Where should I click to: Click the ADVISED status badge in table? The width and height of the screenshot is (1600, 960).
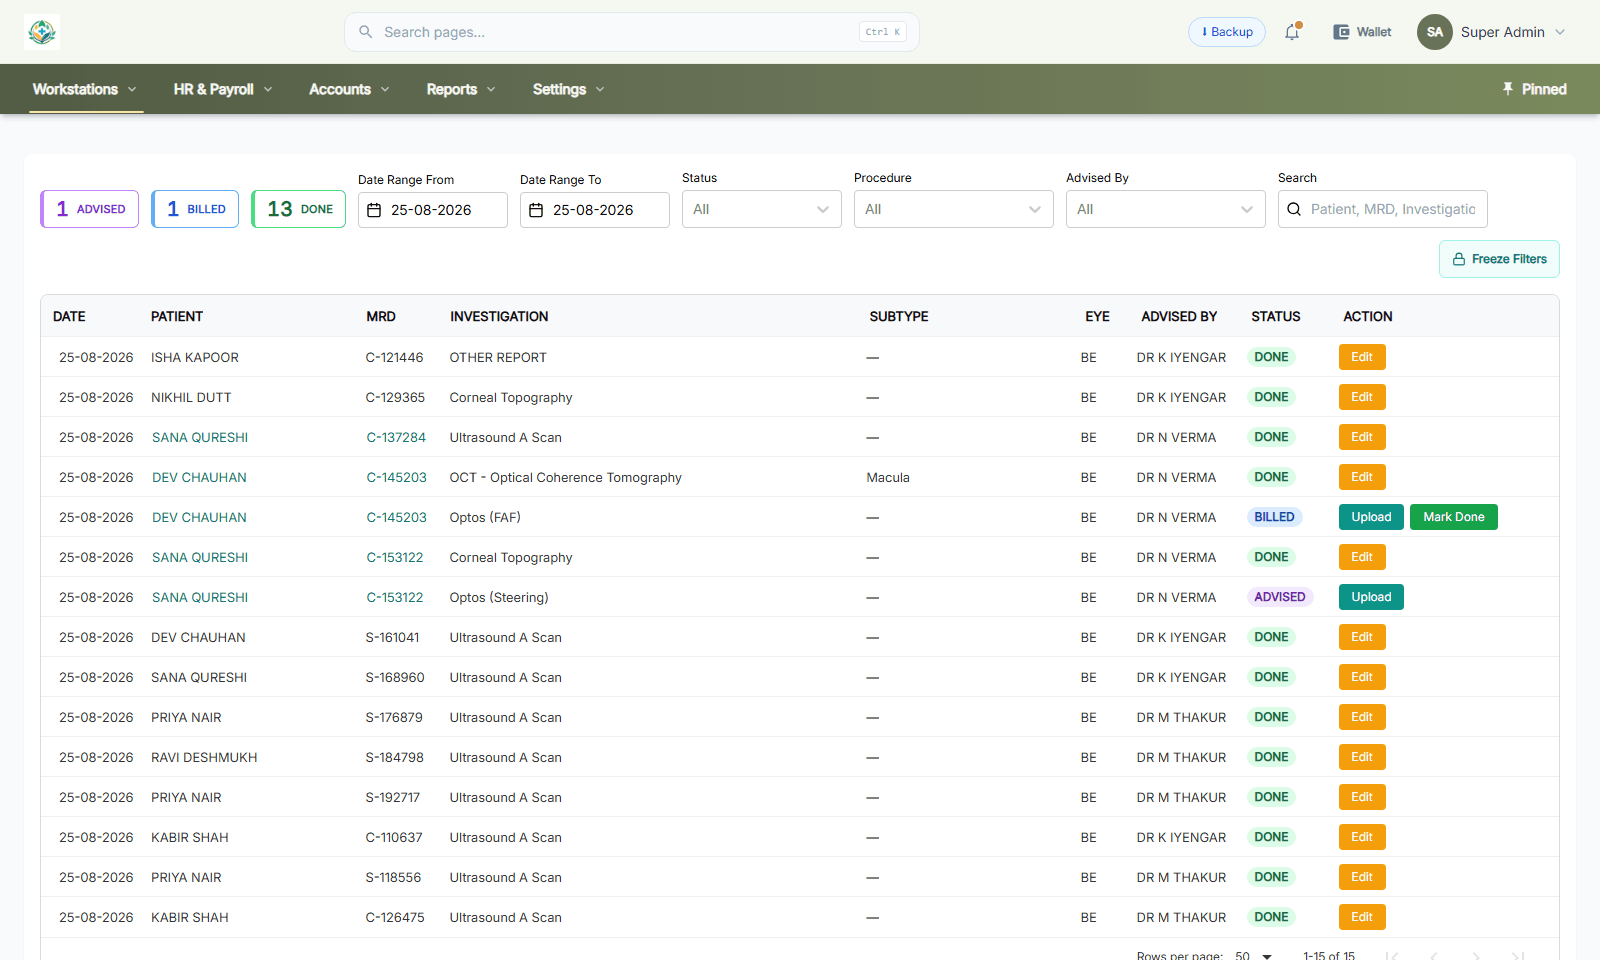point(1279,597)
